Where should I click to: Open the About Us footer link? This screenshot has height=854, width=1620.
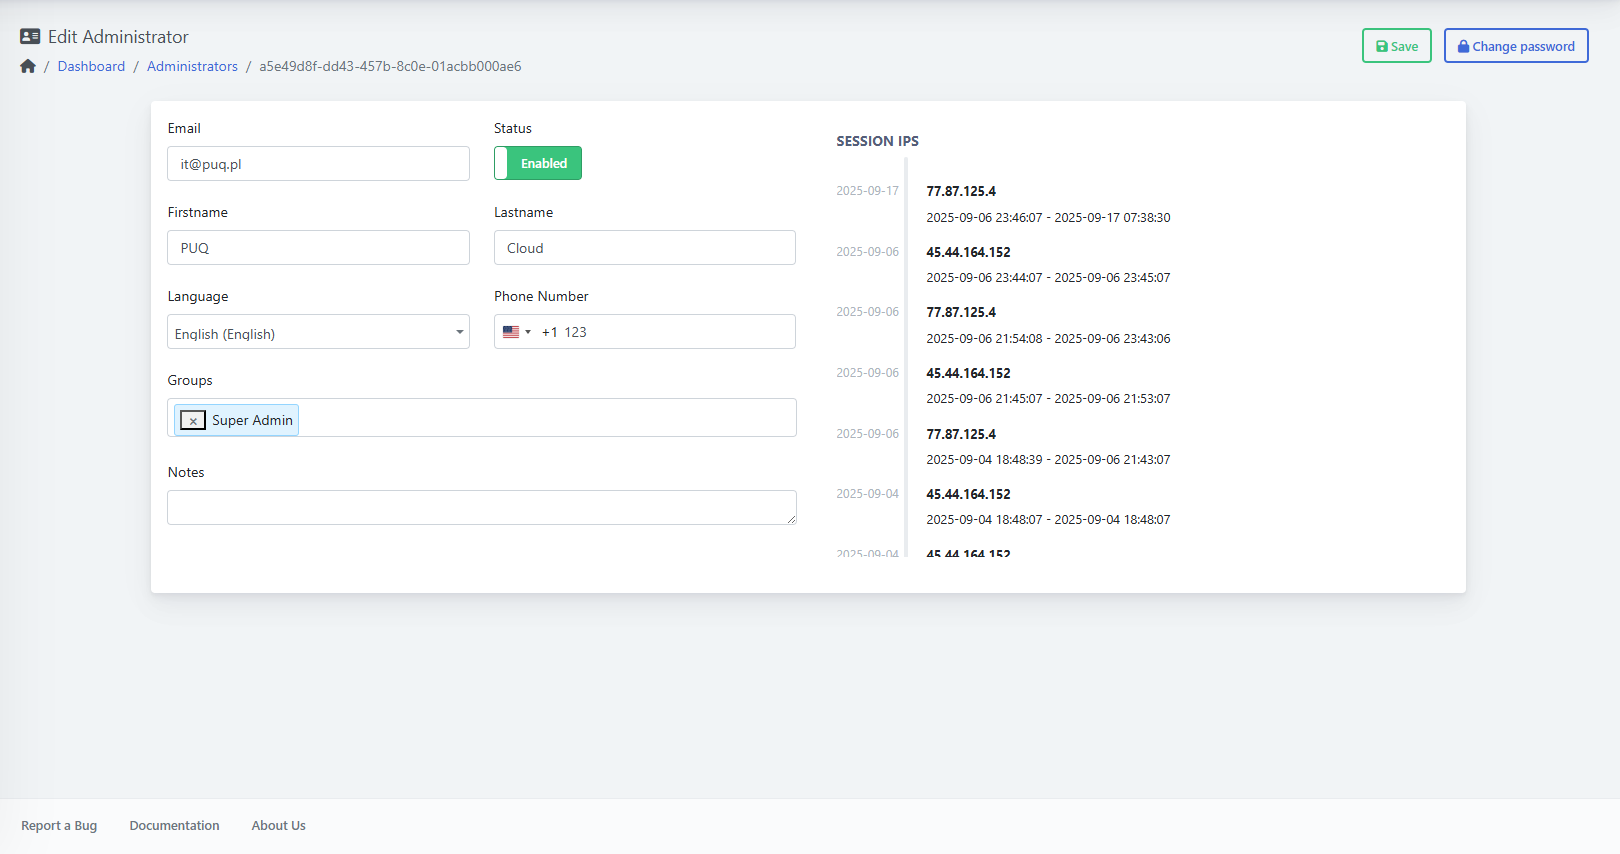[278, 826]
